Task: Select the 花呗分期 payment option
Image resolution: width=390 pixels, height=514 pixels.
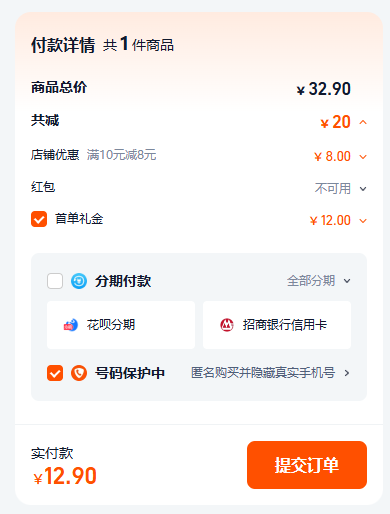Action: tap(121, 325)
